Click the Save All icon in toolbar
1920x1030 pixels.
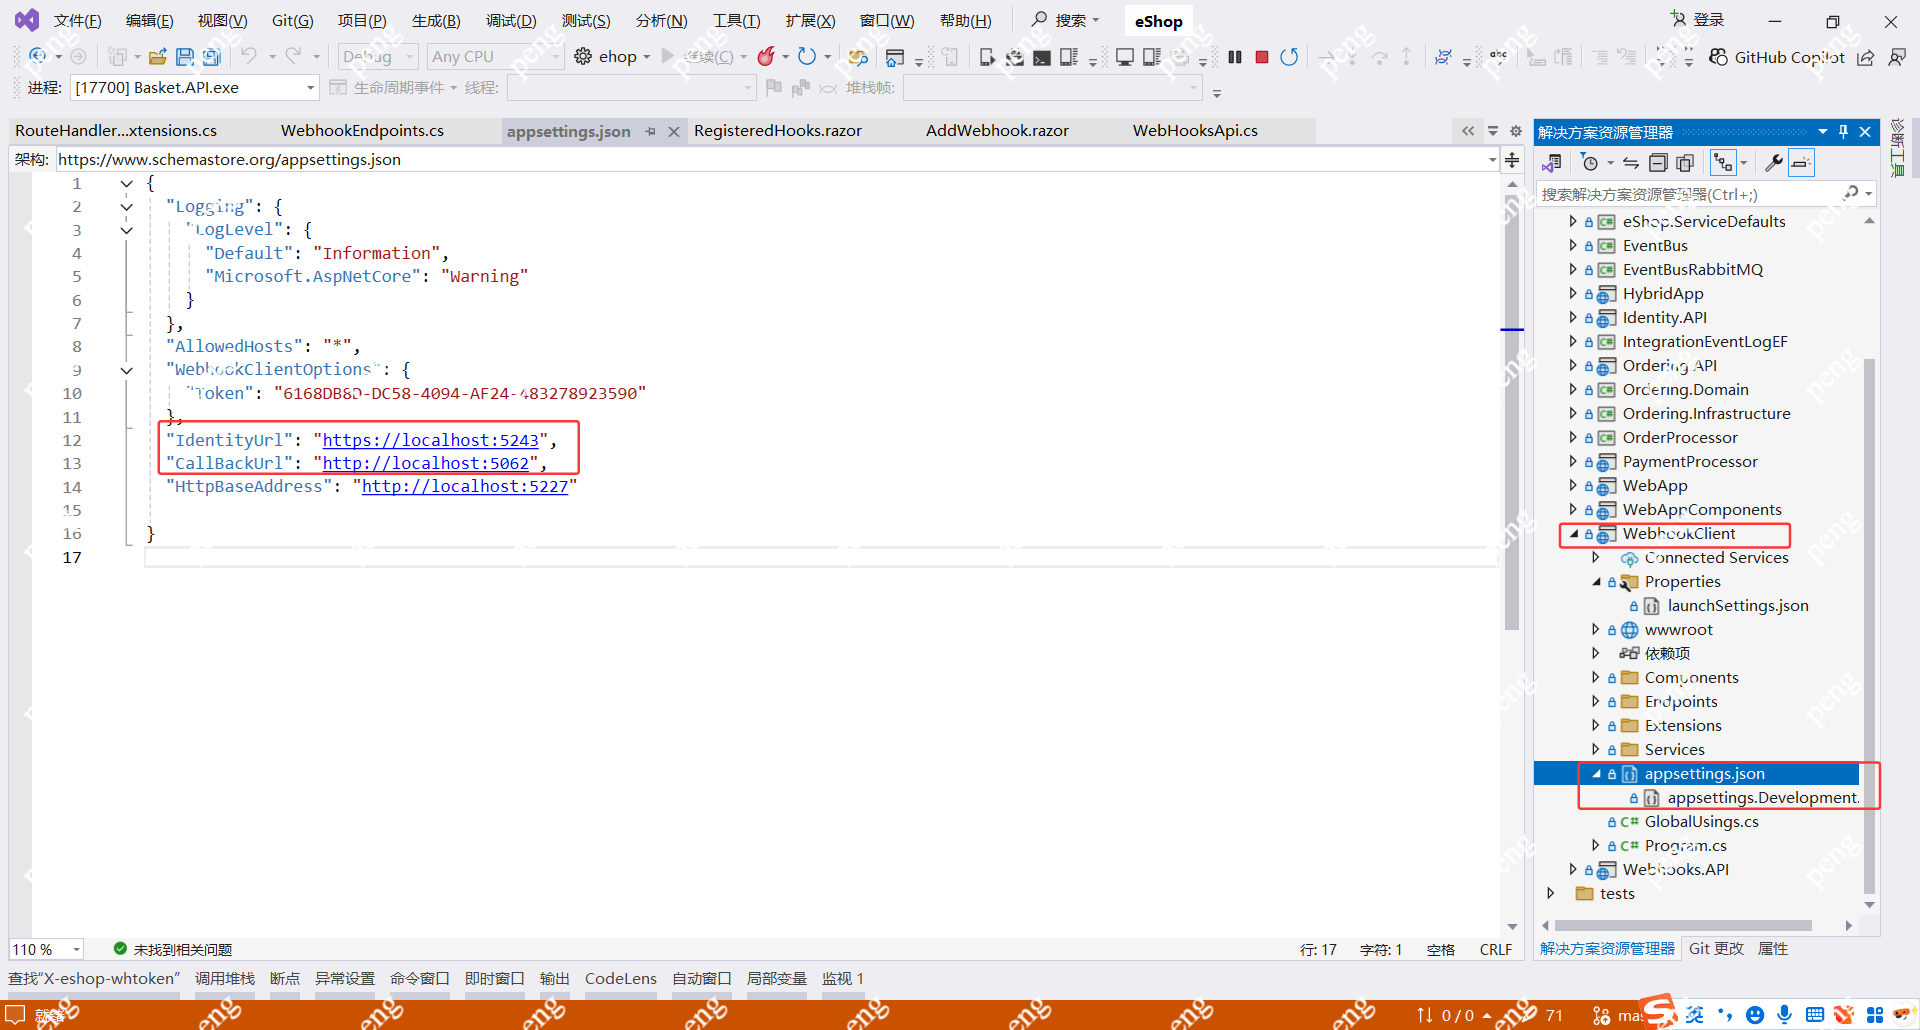(x=211, y=57)
